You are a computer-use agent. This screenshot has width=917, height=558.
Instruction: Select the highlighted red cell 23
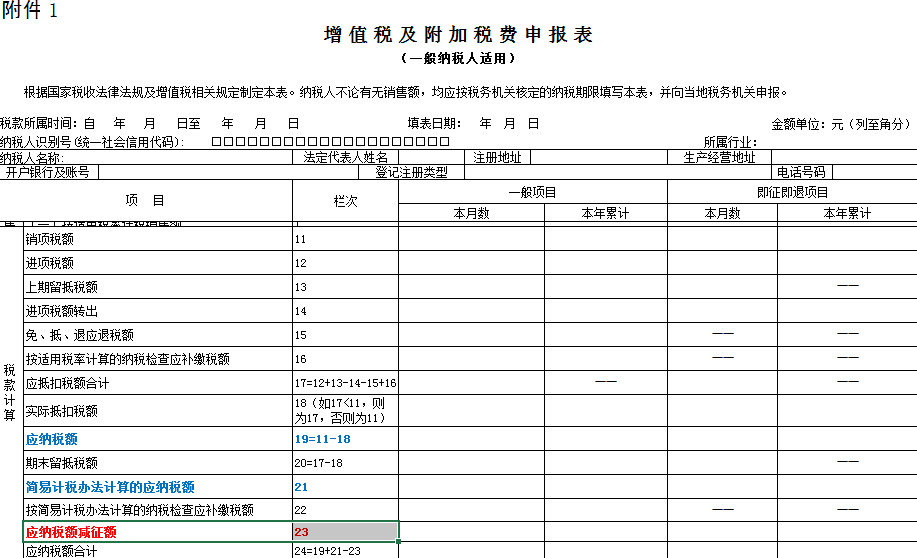[x=346, y=532]
